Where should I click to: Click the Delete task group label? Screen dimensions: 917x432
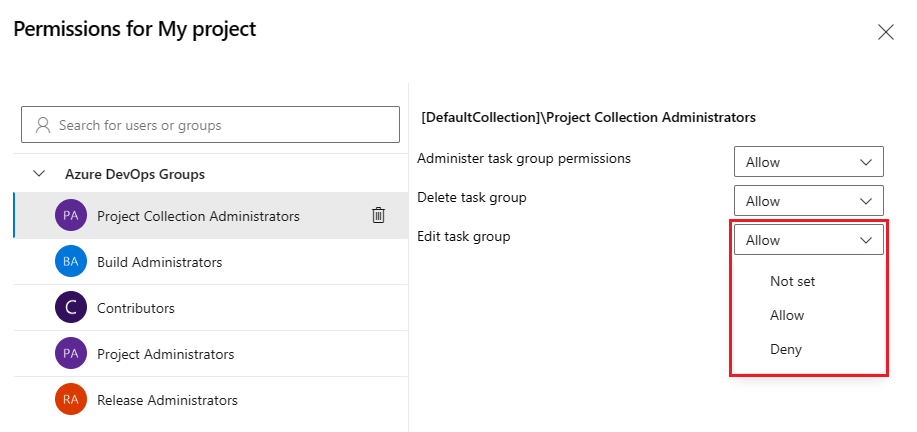pos(472,198)
